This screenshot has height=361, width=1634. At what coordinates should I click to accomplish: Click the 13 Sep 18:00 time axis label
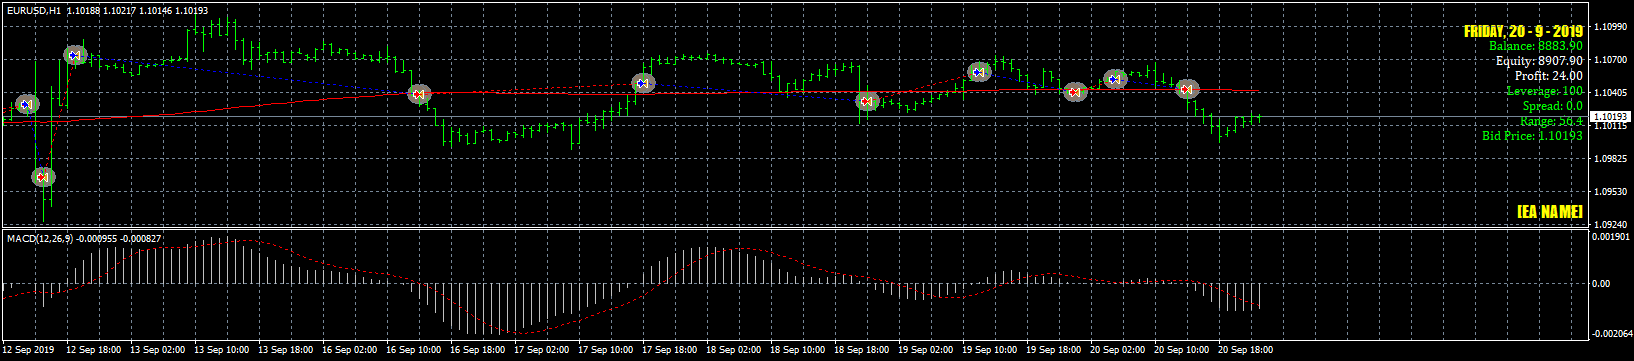(285, 351)
